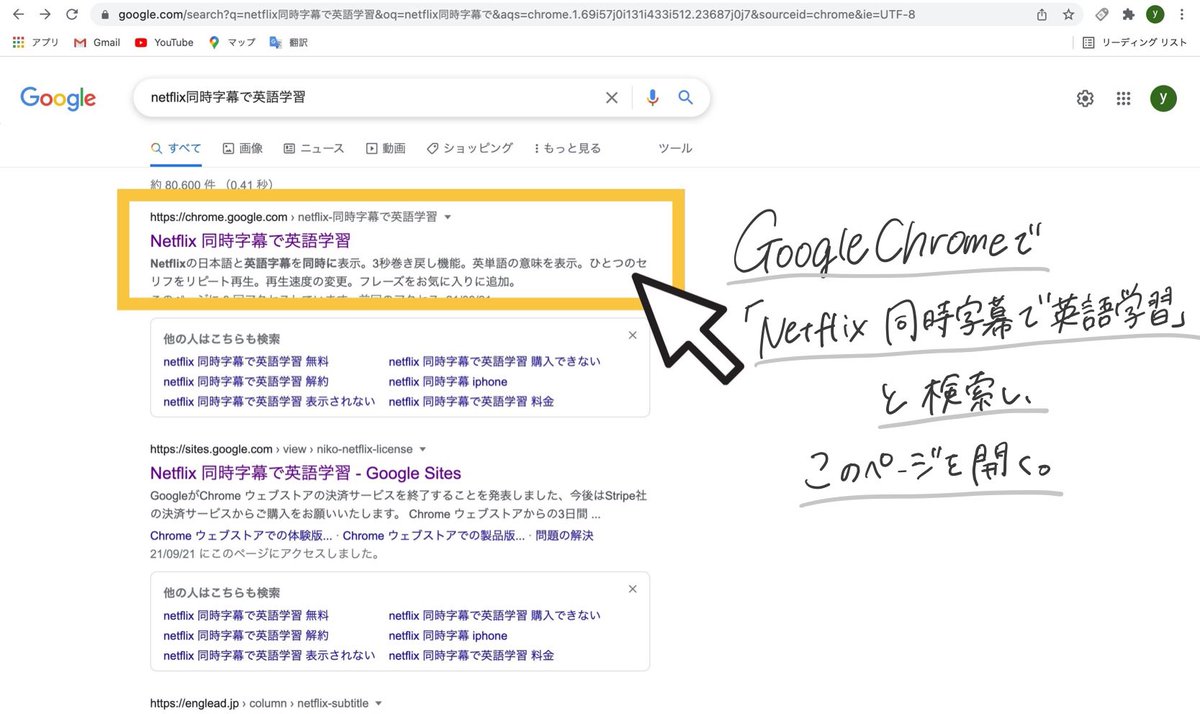This screenshot has height=714, width=1200.
Task: Open the second box's 英語学習 無料 suggestion
Action: pos(246,615)
